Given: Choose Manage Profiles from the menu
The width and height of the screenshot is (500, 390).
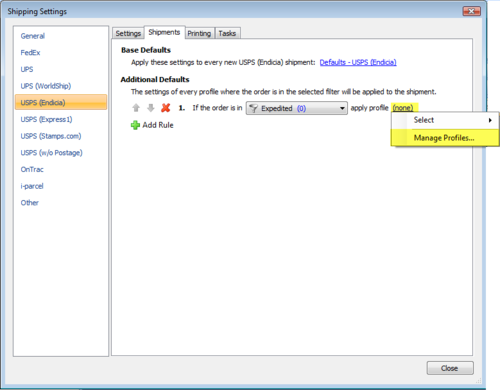Looking at the screenshot, I should (445, 138).
